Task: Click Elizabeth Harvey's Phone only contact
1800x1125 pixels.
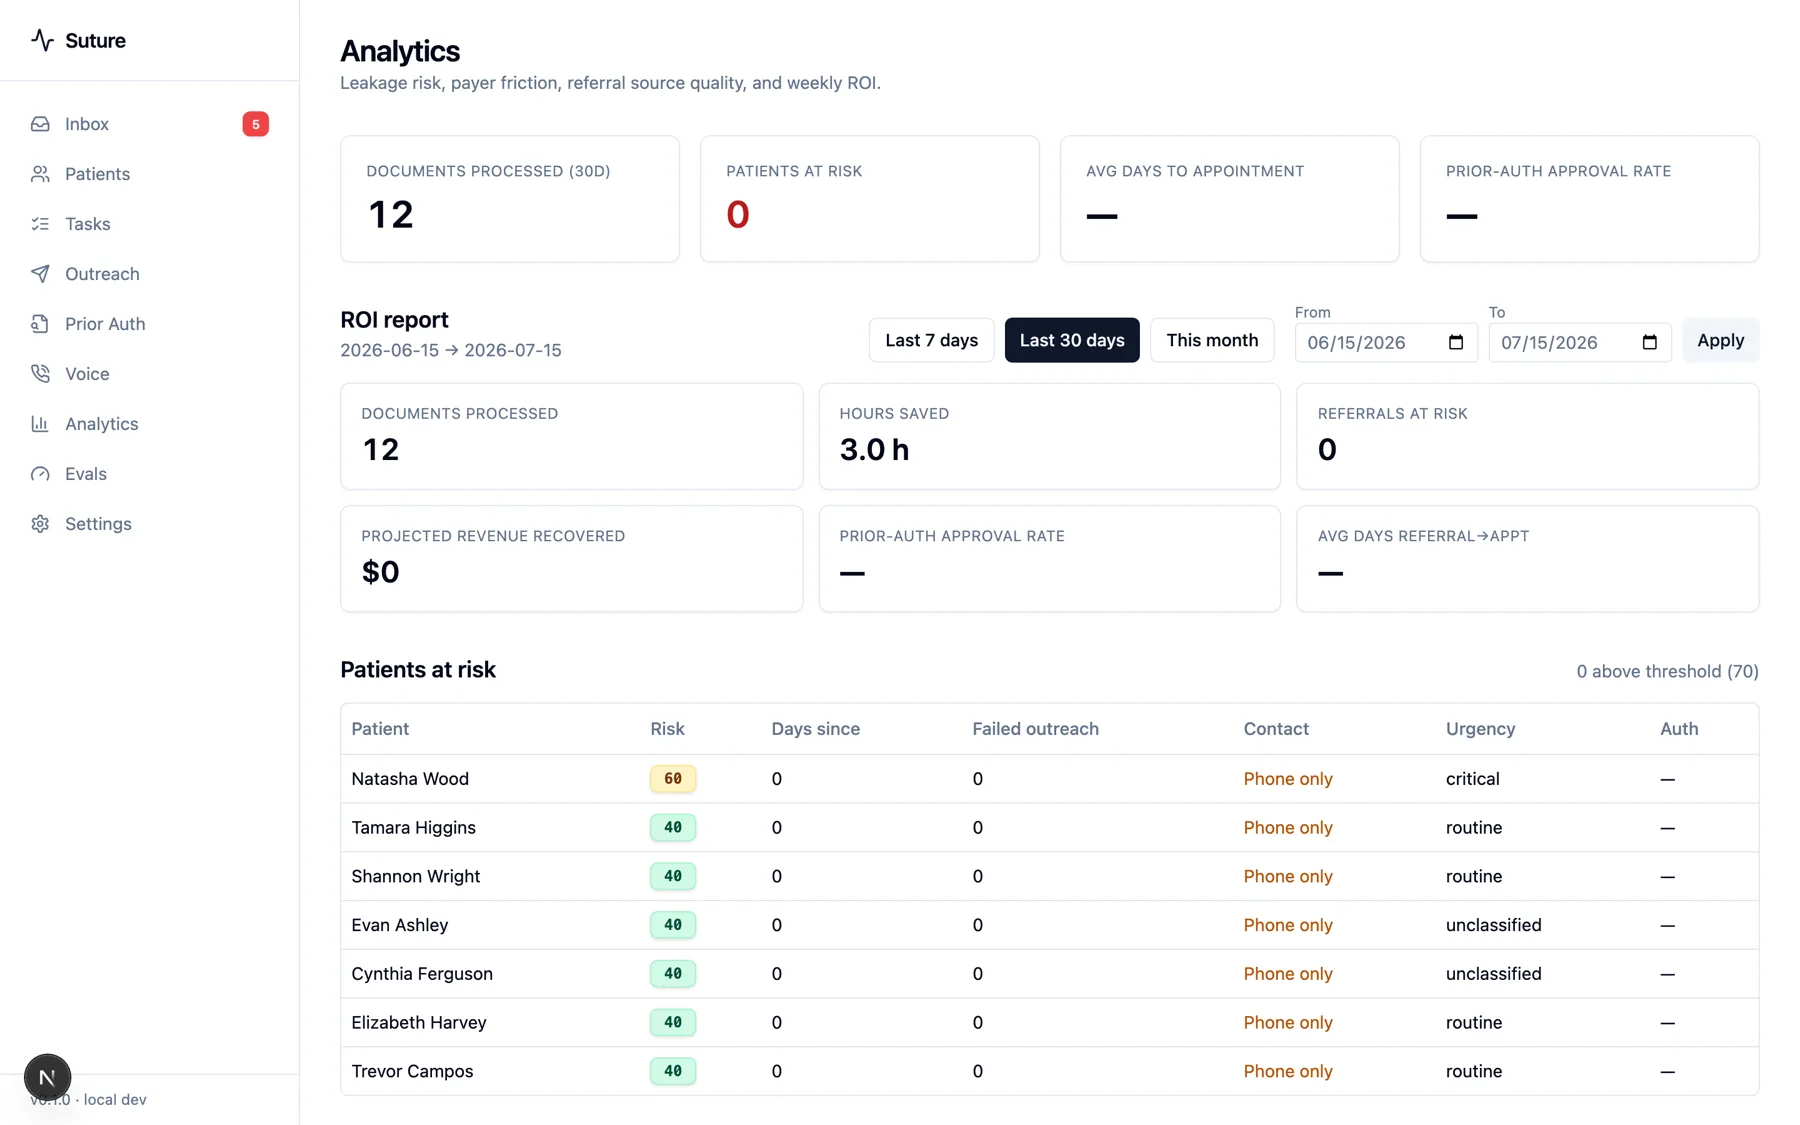Action: pyautogui.click(x=1288, y=1022)
